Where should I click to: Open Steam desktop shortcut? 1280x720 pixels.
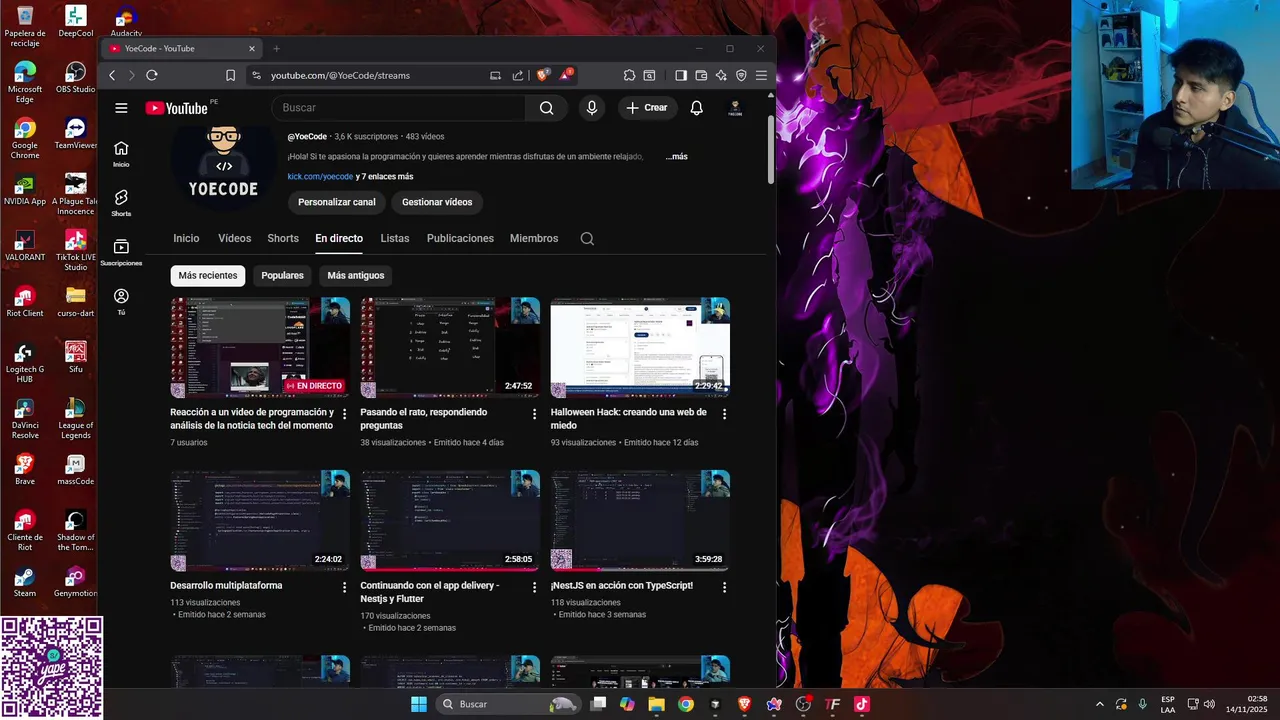click(25, 582)
